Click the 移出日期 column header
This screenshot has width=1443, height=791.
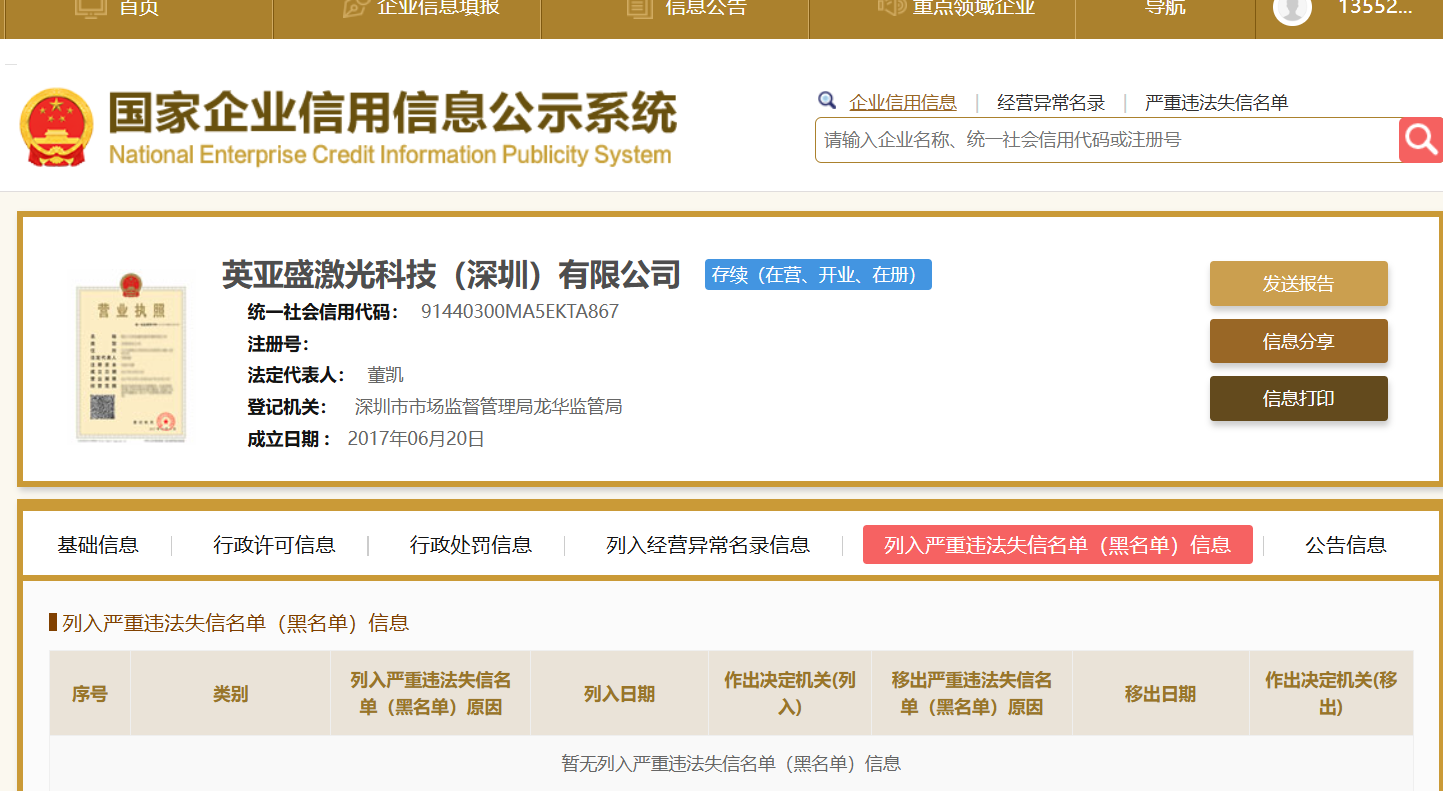pyautogui.click(x=1160, y=694)
